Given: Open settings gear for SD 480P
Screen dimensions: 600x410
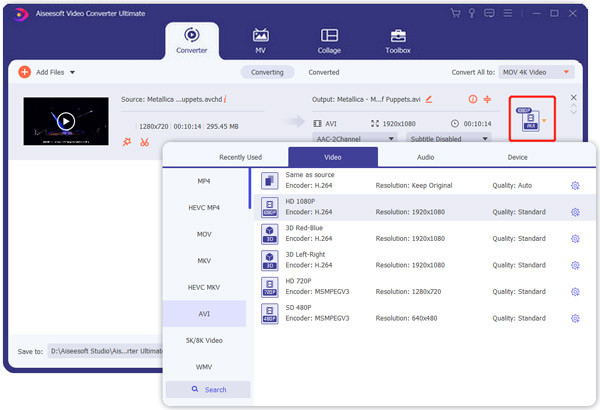Looking at the screenshot, I should [575, 318].
